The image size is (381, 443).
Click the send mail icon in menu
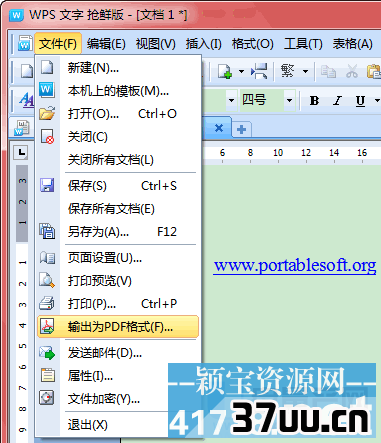pos(47,353)
